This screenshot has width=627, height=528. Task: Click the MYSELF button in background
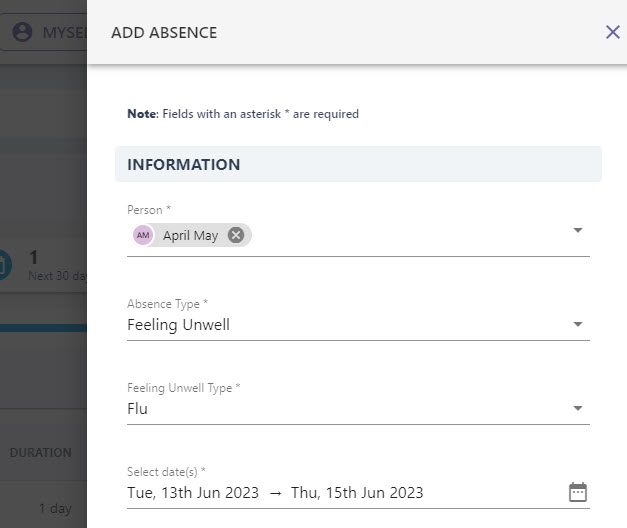43,32
